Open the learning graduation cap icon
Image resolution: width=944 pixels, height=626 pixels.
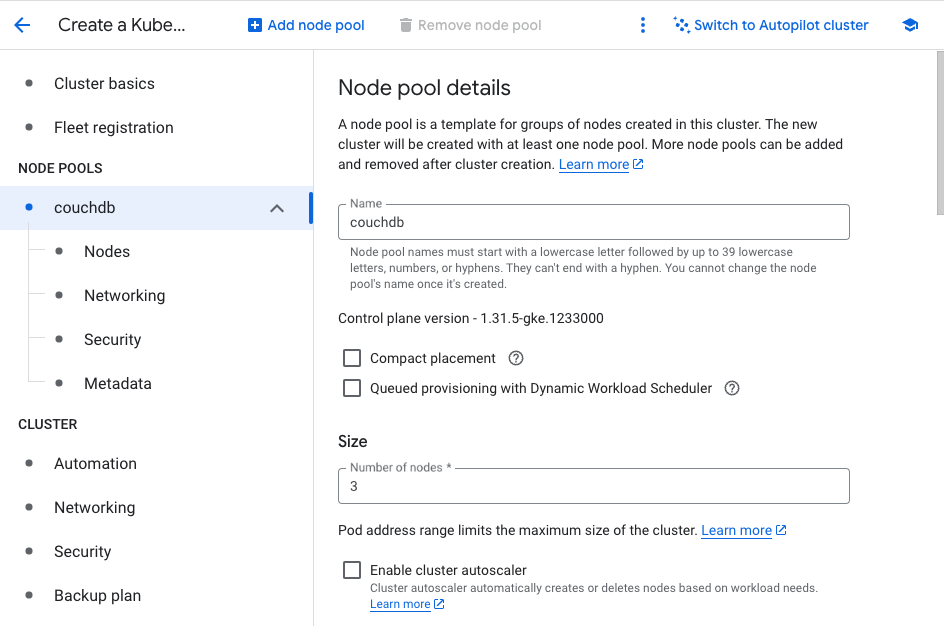(x=910, y=25)
